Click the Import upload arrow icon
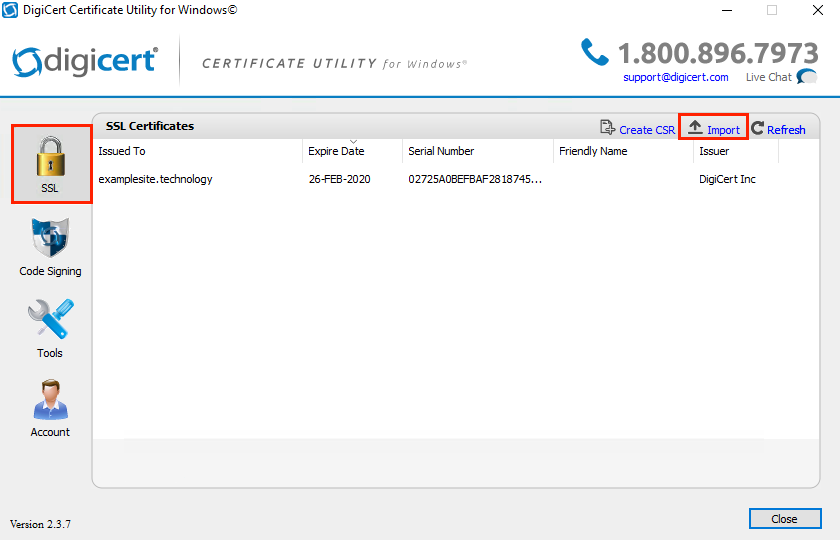The image size is (840, 540). 695,128
